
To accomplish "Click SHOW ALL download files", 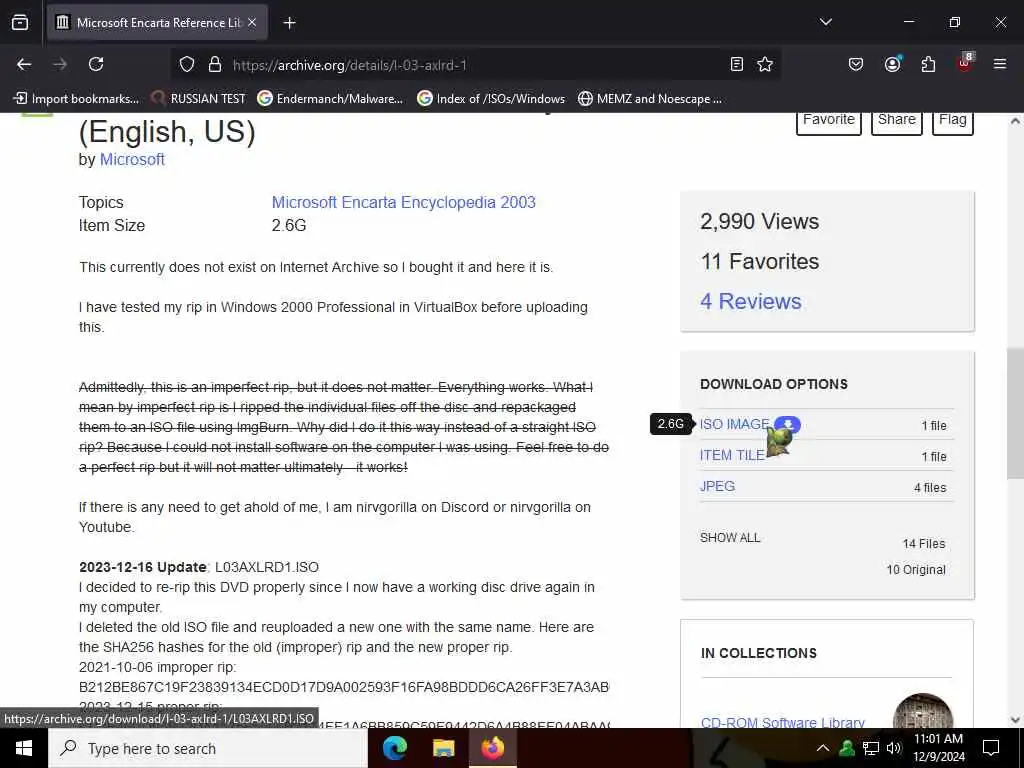I will point(729,538).
